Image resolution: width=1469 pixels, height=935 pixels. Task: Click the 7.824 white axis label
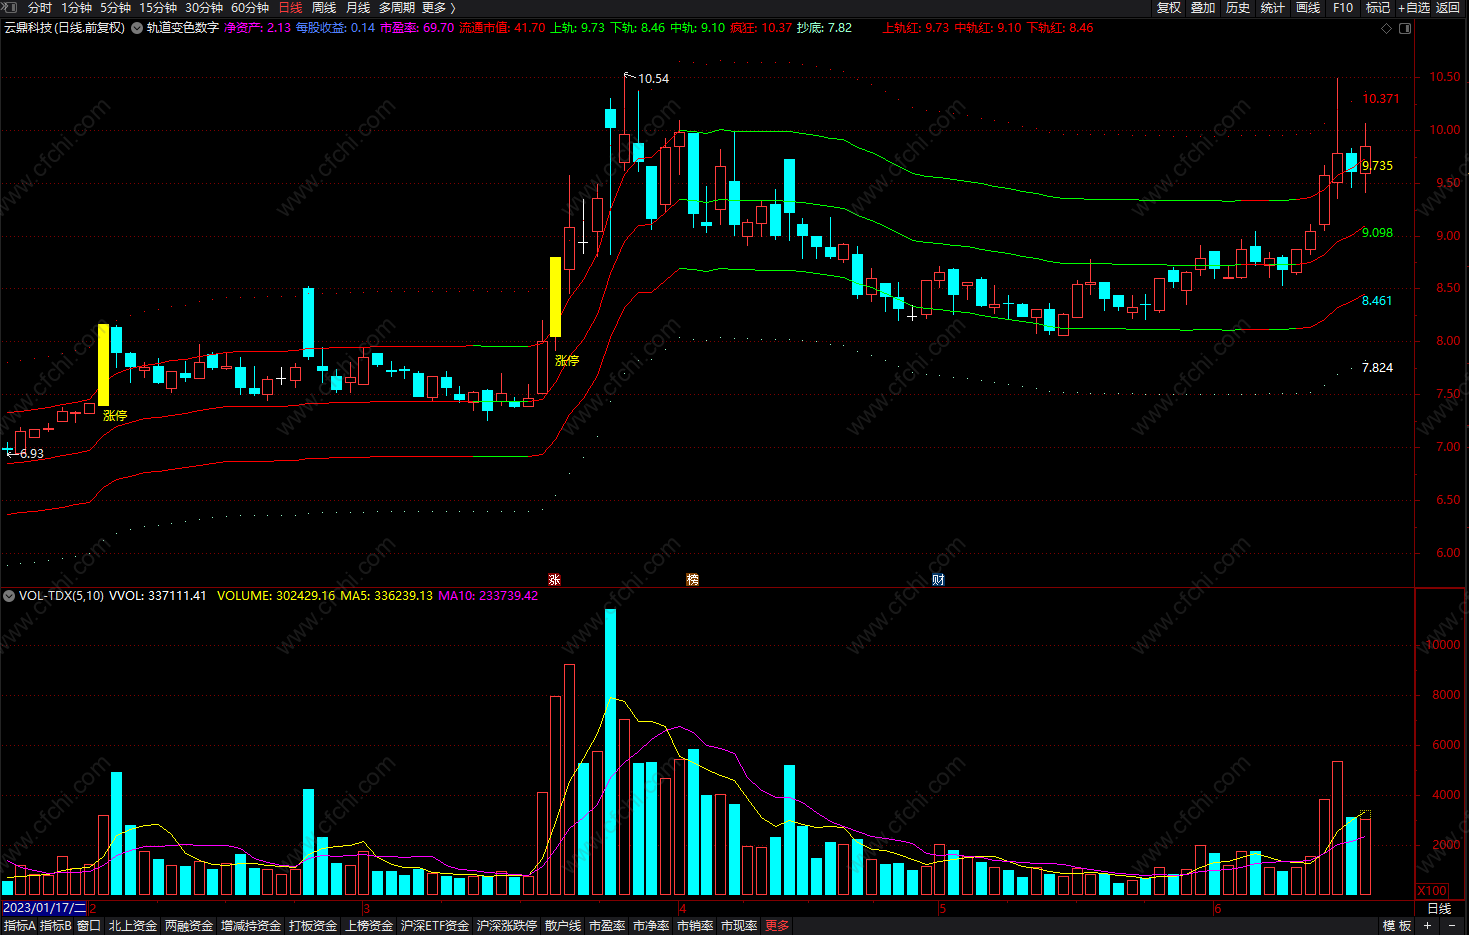[x=1378, y=368]
